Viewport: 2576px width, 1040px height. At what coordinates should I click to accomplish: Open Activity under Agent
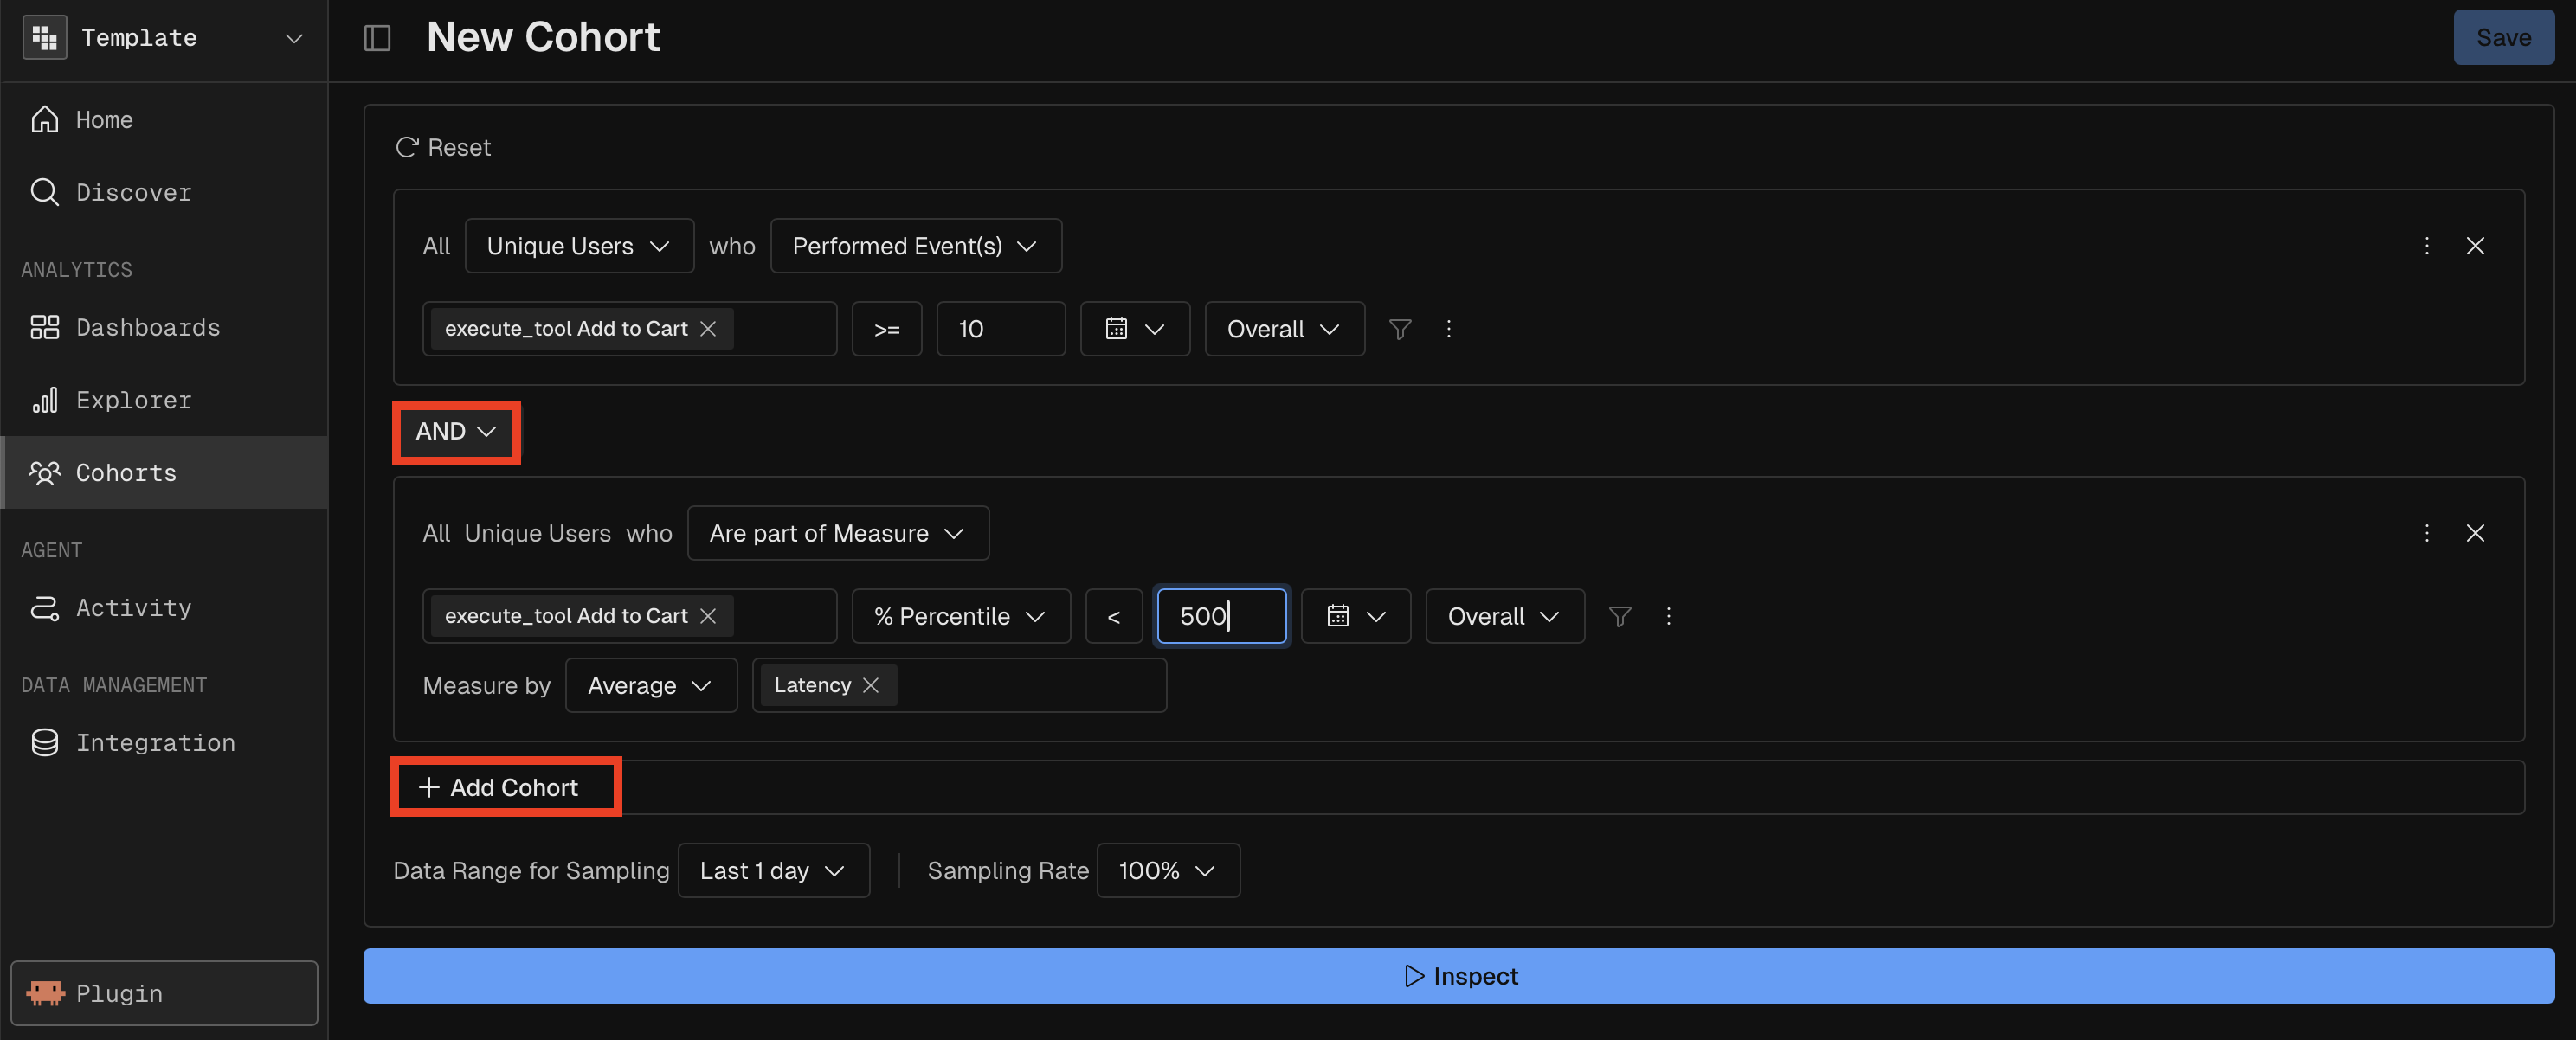pyautogui.click(x=164, y=607)
